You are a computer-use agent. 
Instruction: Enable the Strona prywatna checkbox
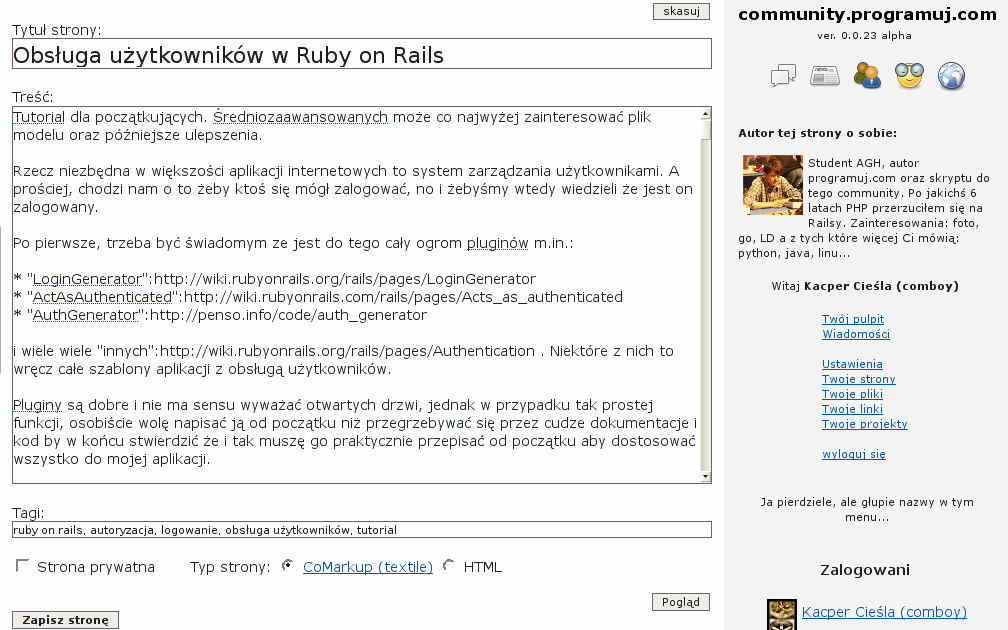click(22, 566)
